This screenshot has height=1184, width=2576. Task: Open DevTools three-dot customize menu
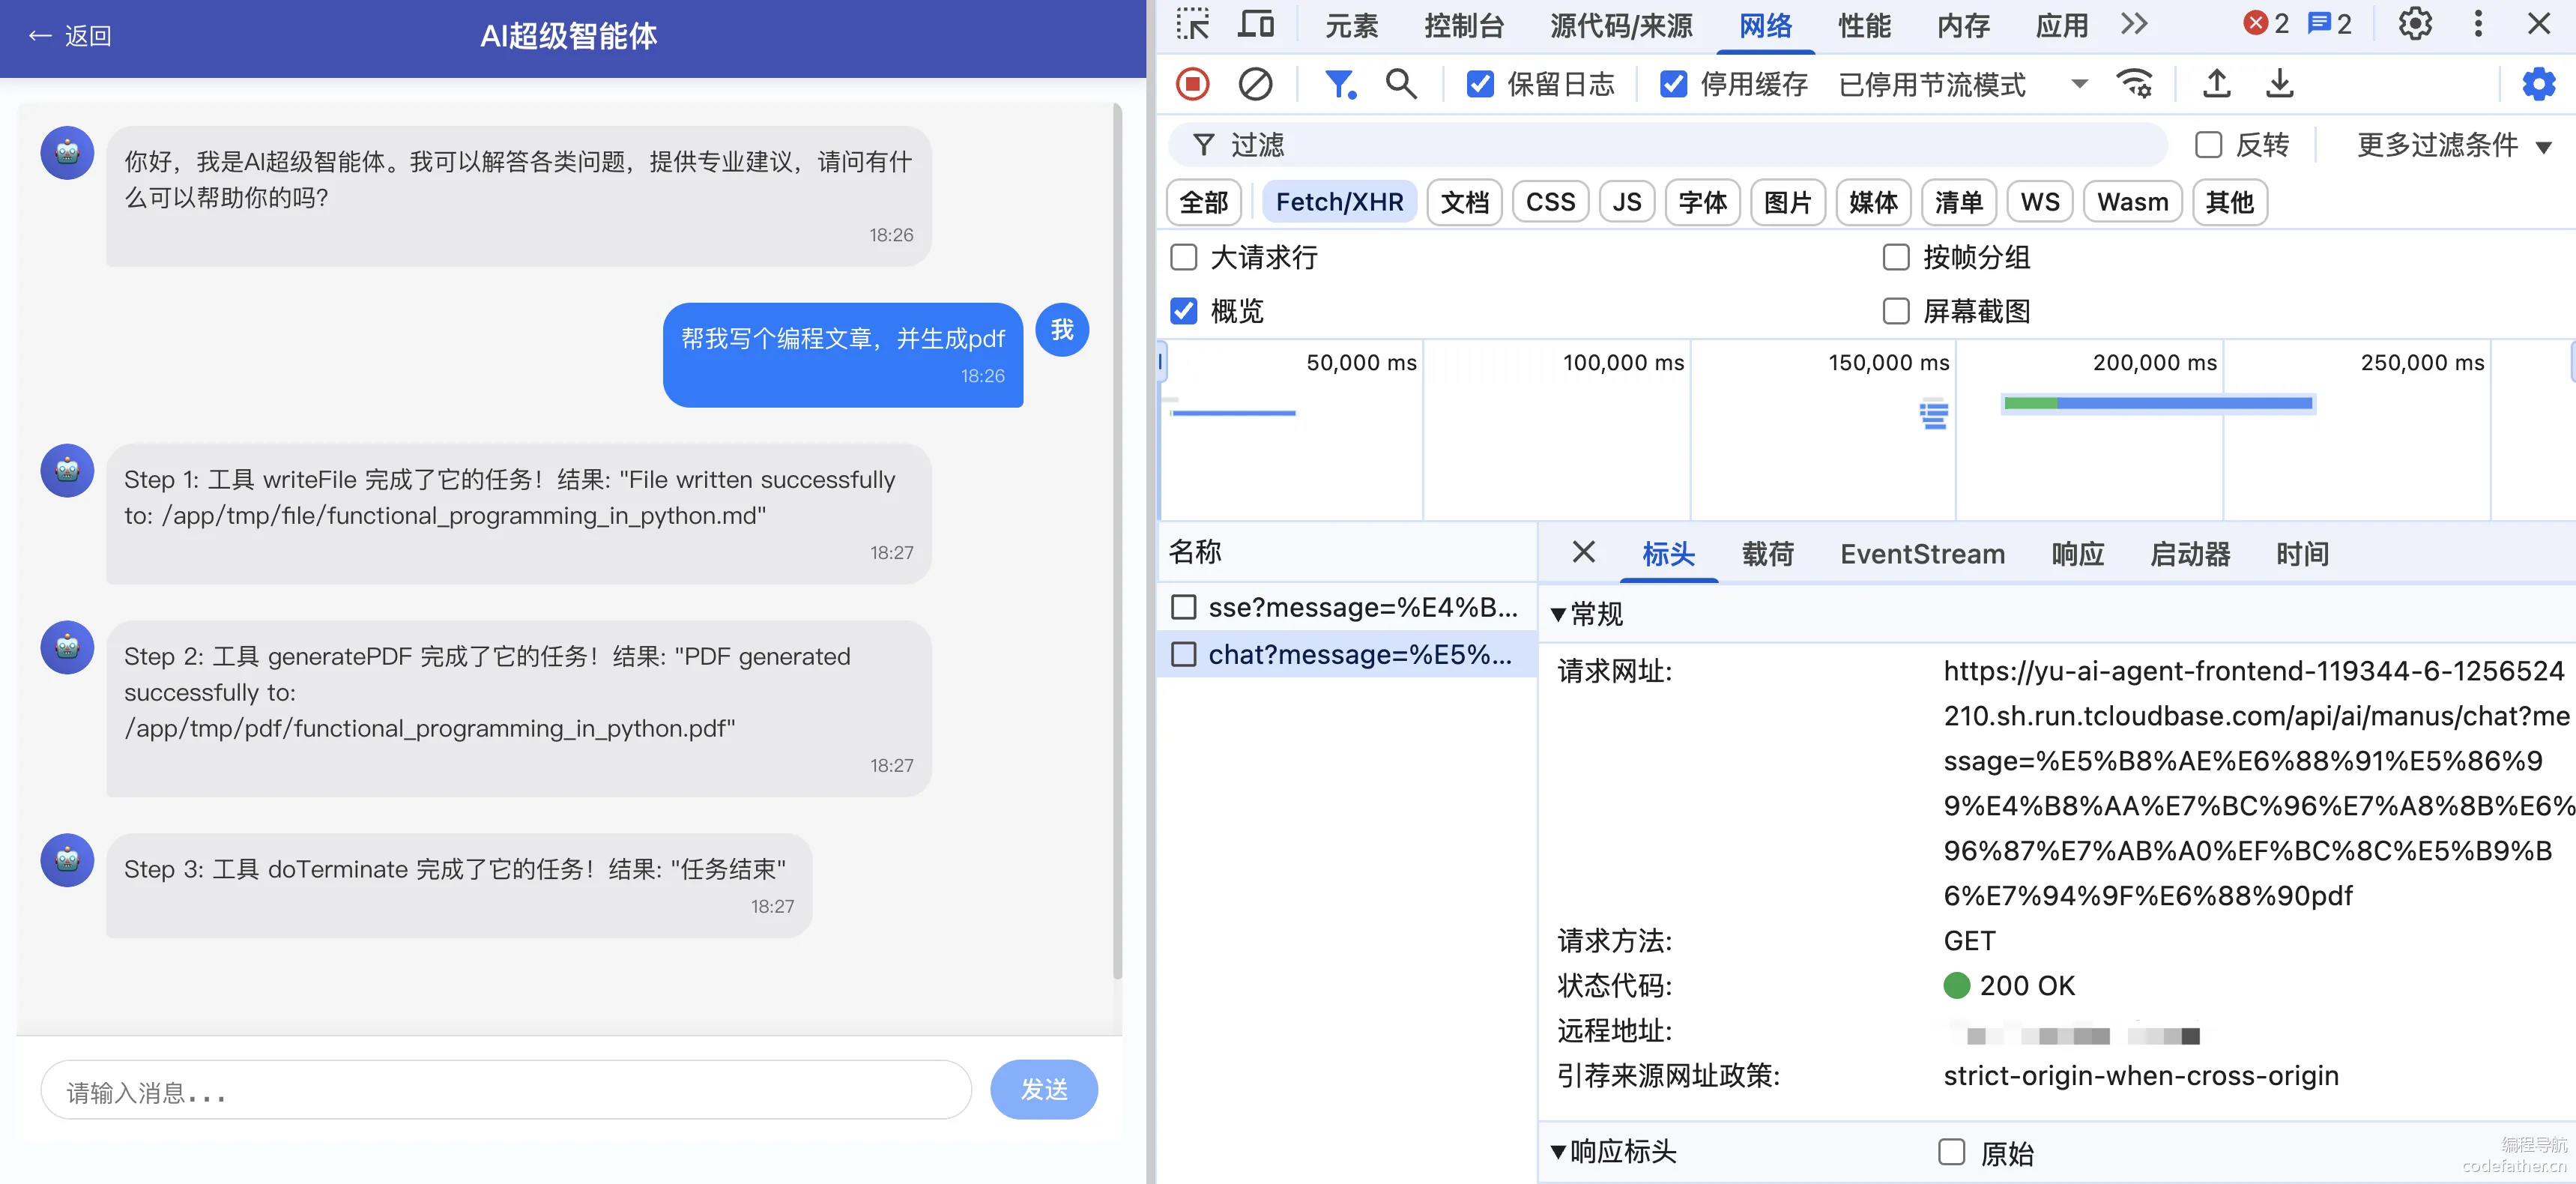coord(2478,24)
